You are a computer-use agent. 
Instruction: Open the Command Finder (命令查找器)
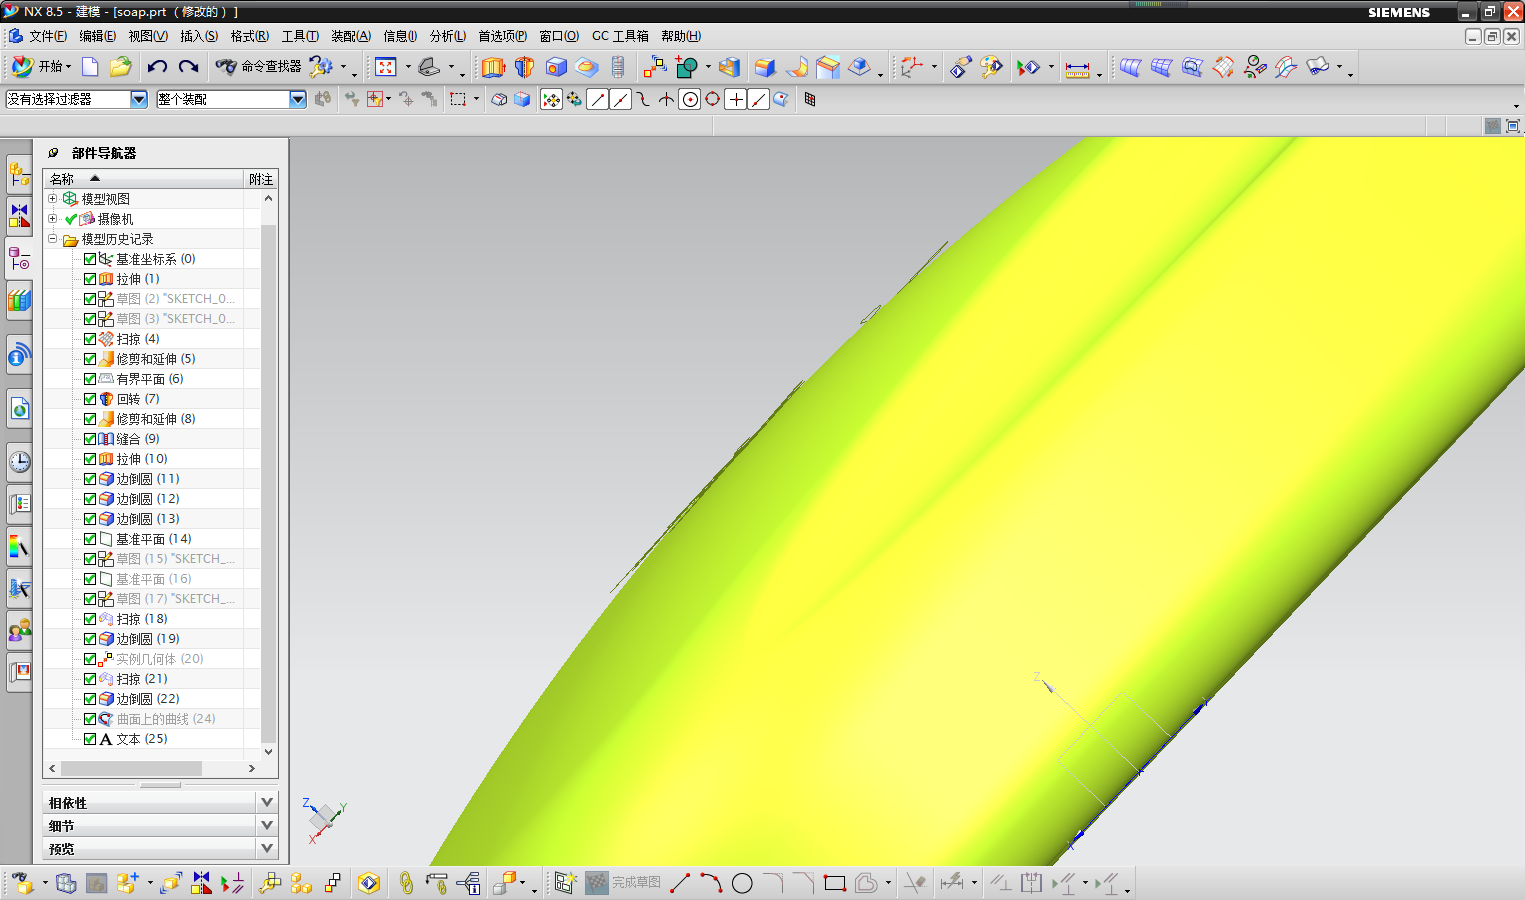coord(258,67)
